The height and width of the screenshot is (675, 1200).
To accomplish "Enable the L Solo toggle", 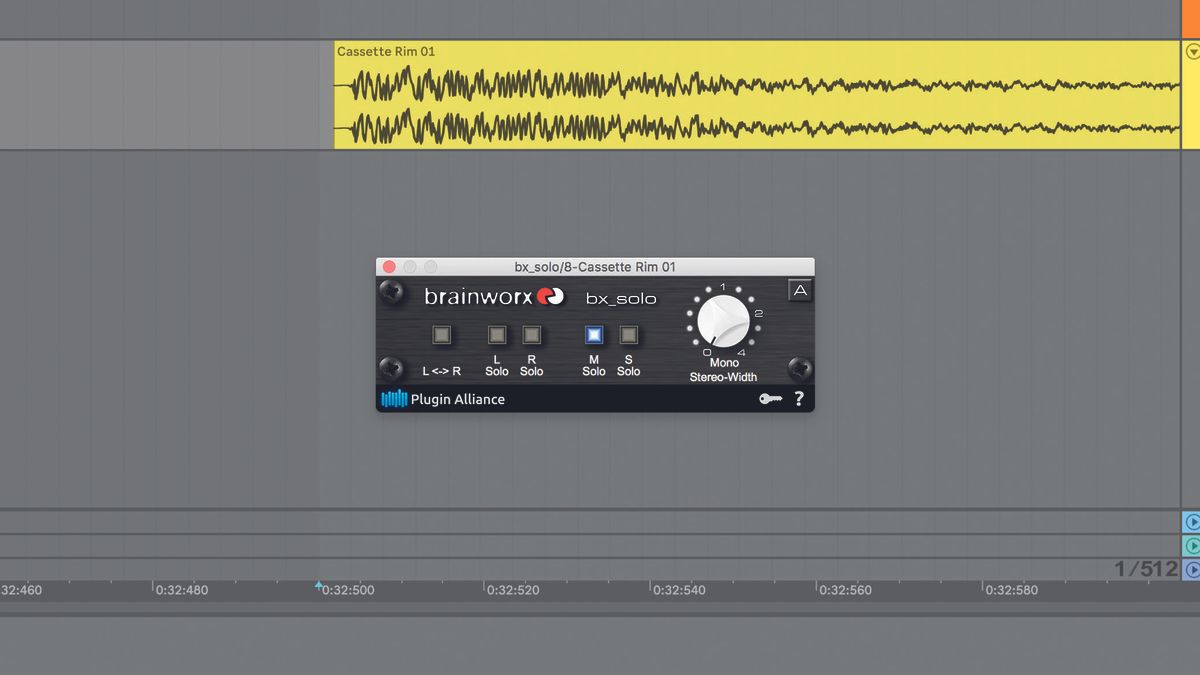I will [x=497, y=334].
